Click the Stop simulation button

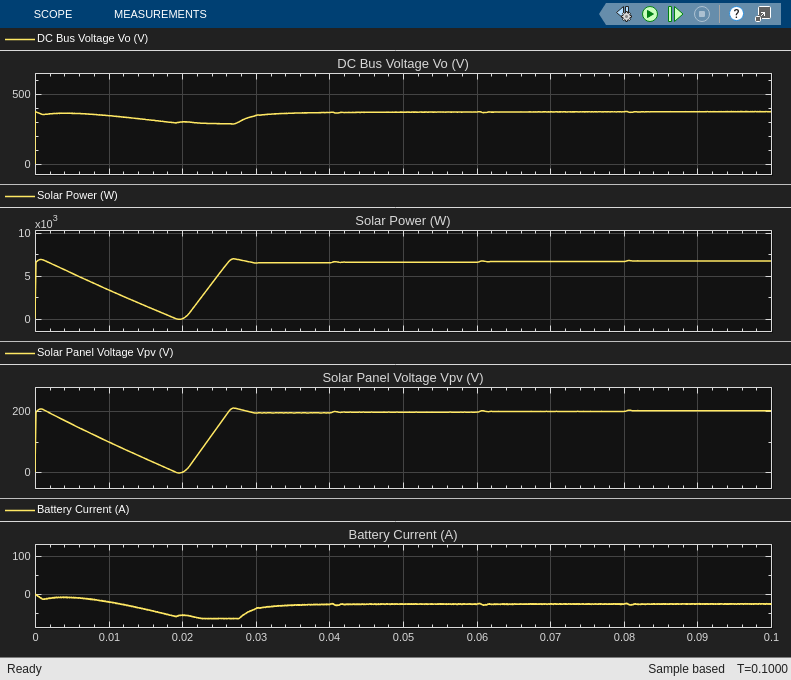[702, 14]
